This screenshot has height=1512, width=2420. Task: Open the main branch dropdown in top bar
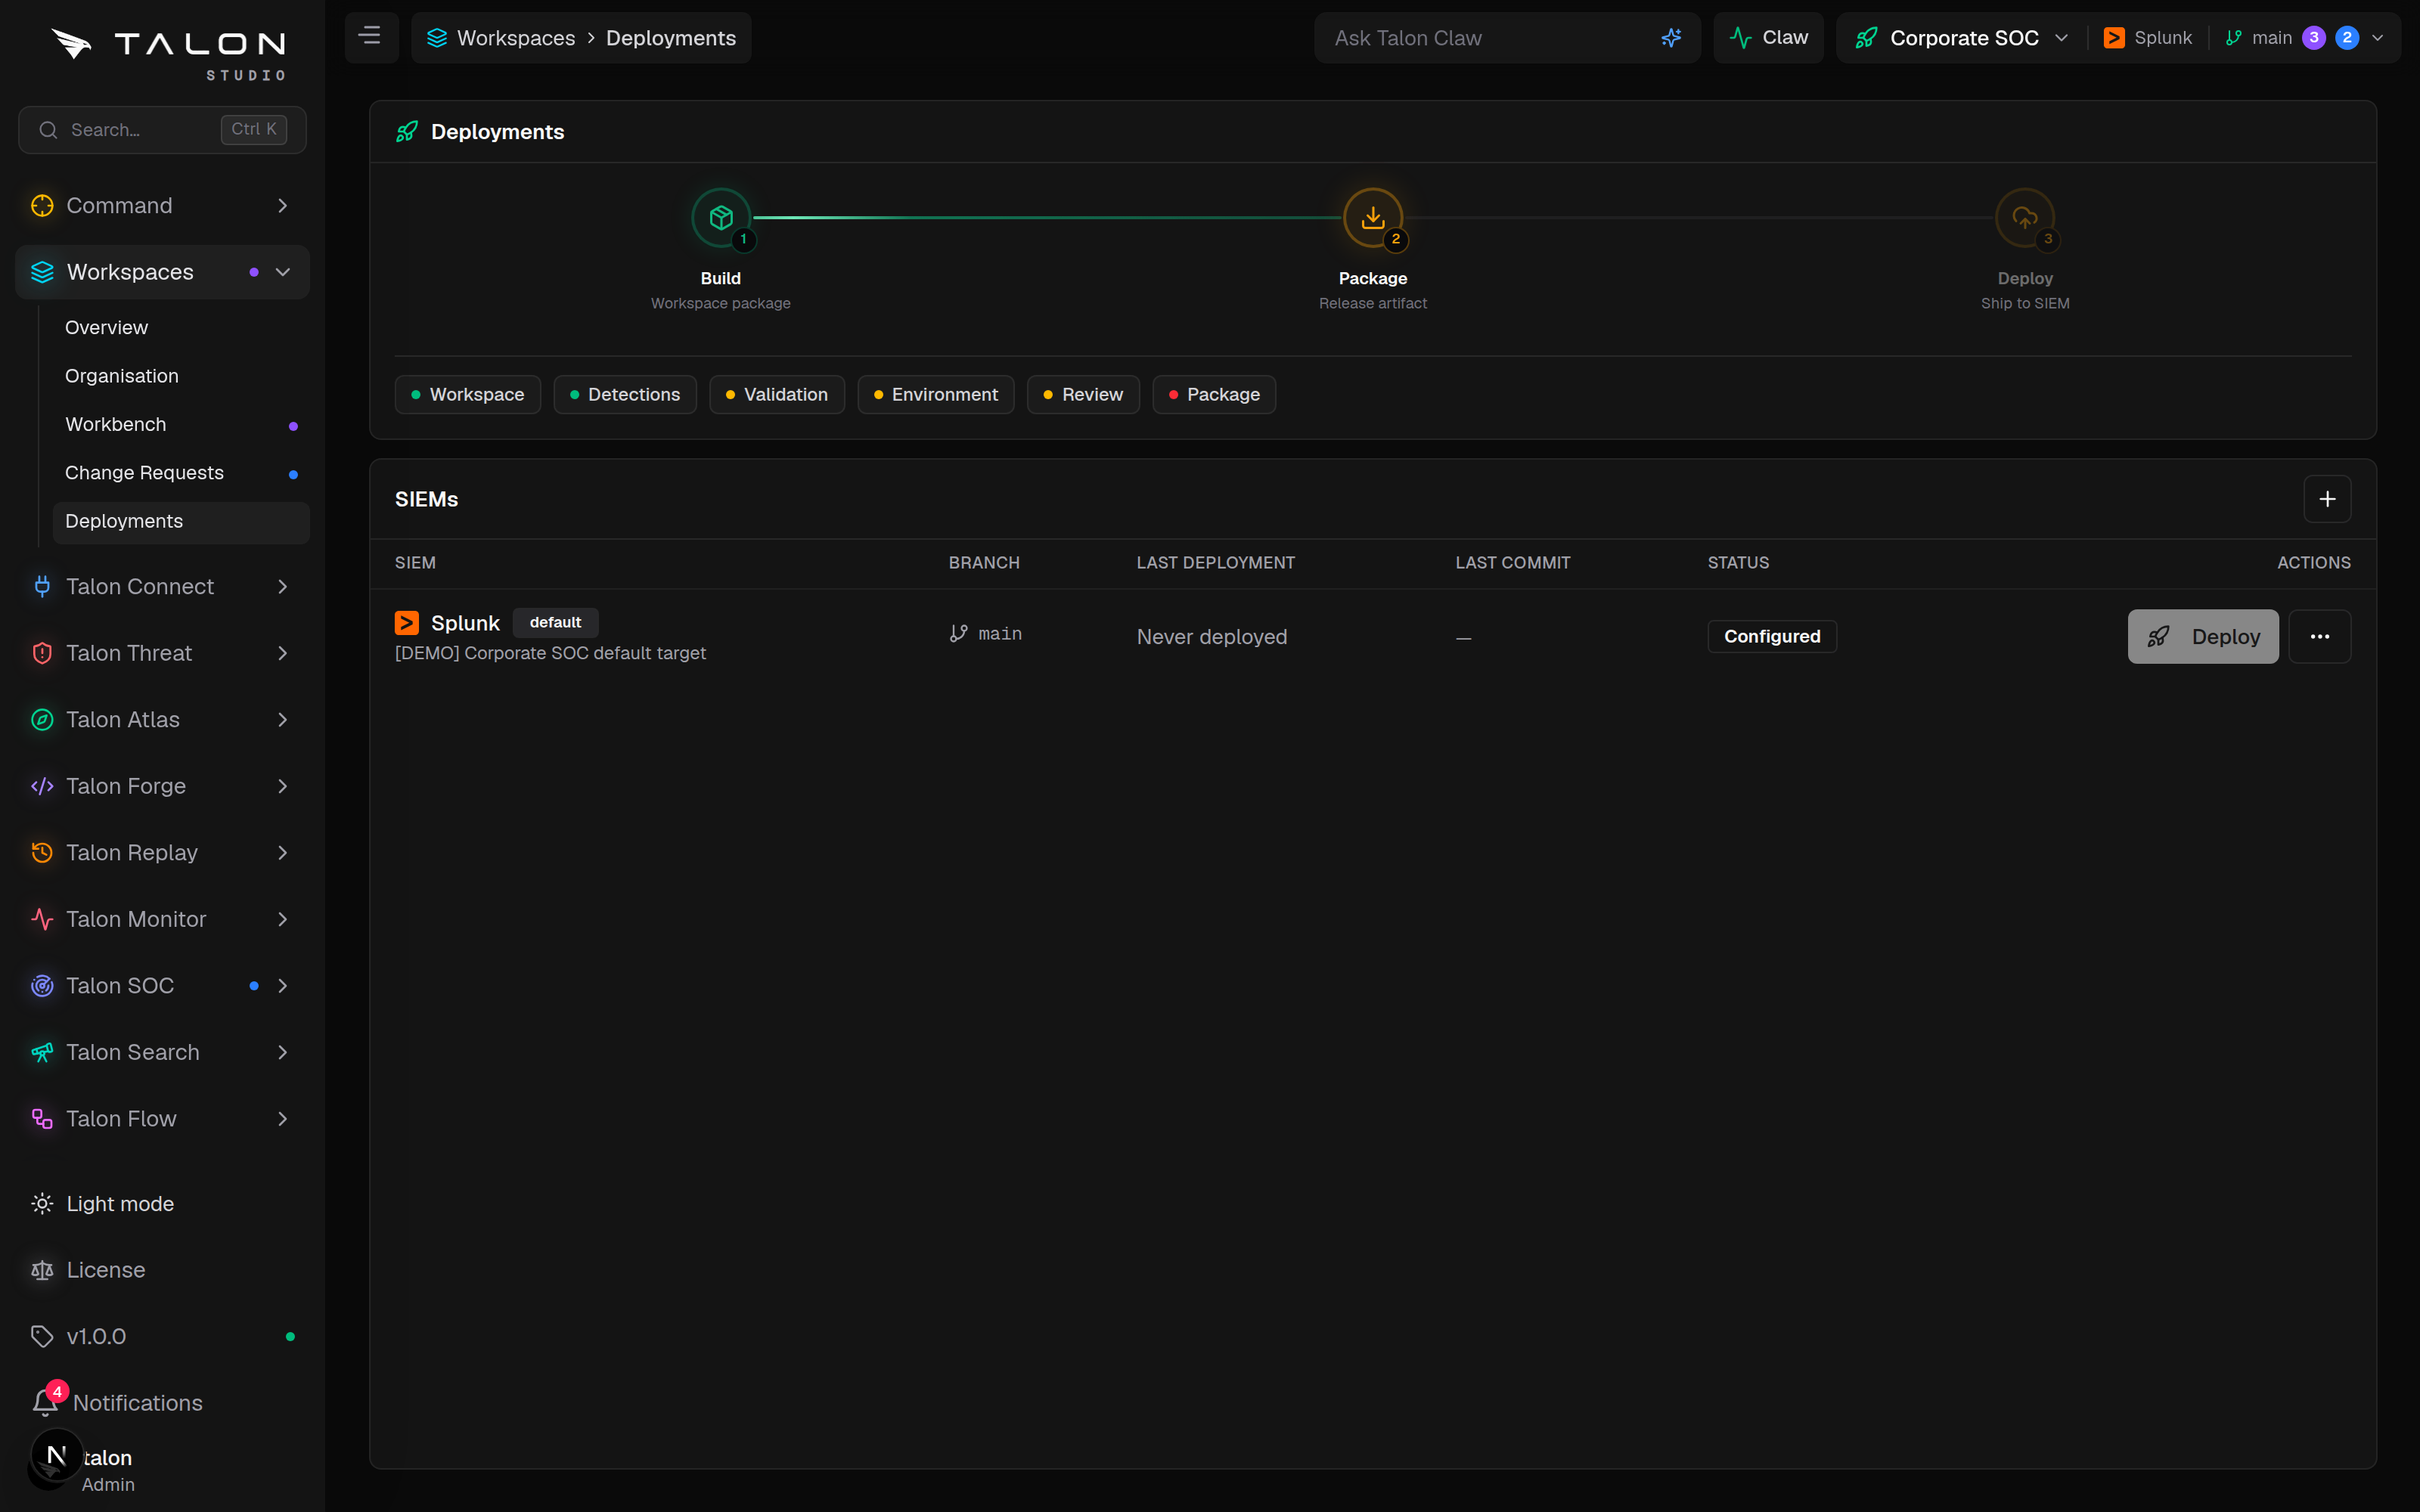(2304, 38)
